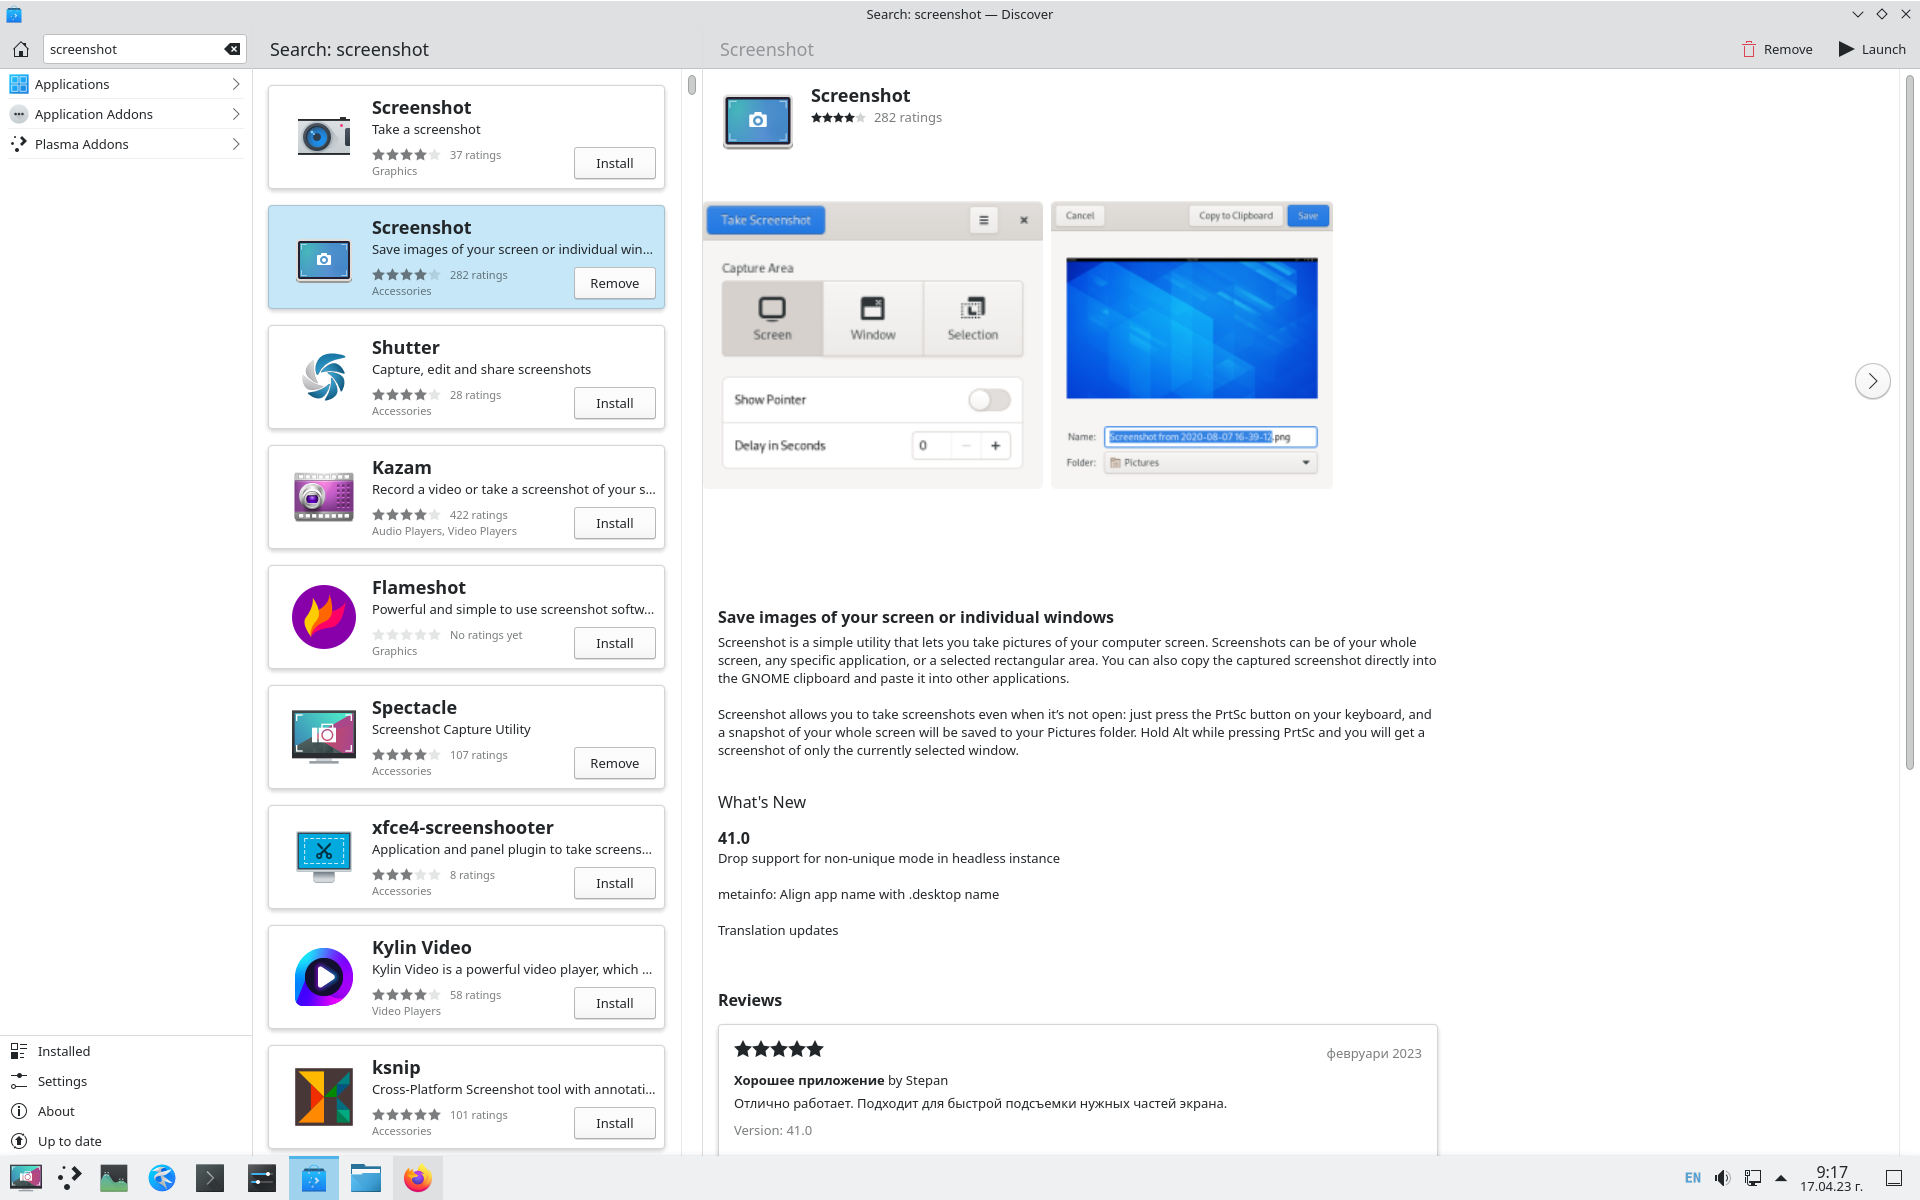Click the Flameshot app icon
Viewport: 1920px width, 1200px height.
pyautogui.click(x=324, y=617)
